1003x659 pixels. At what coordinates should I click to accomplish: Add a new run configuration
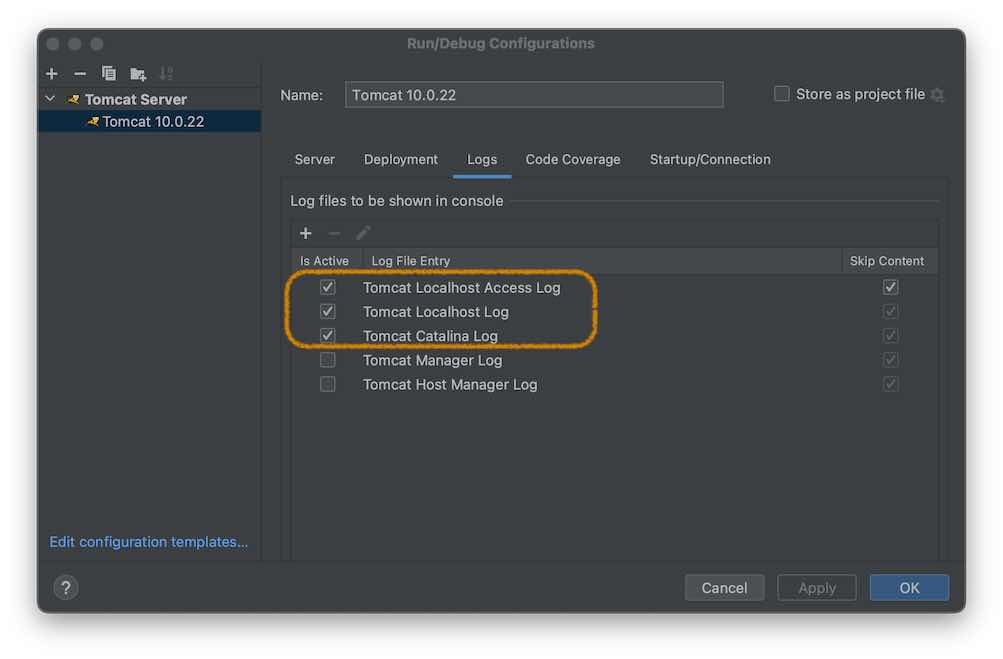(x=52, y=74)
